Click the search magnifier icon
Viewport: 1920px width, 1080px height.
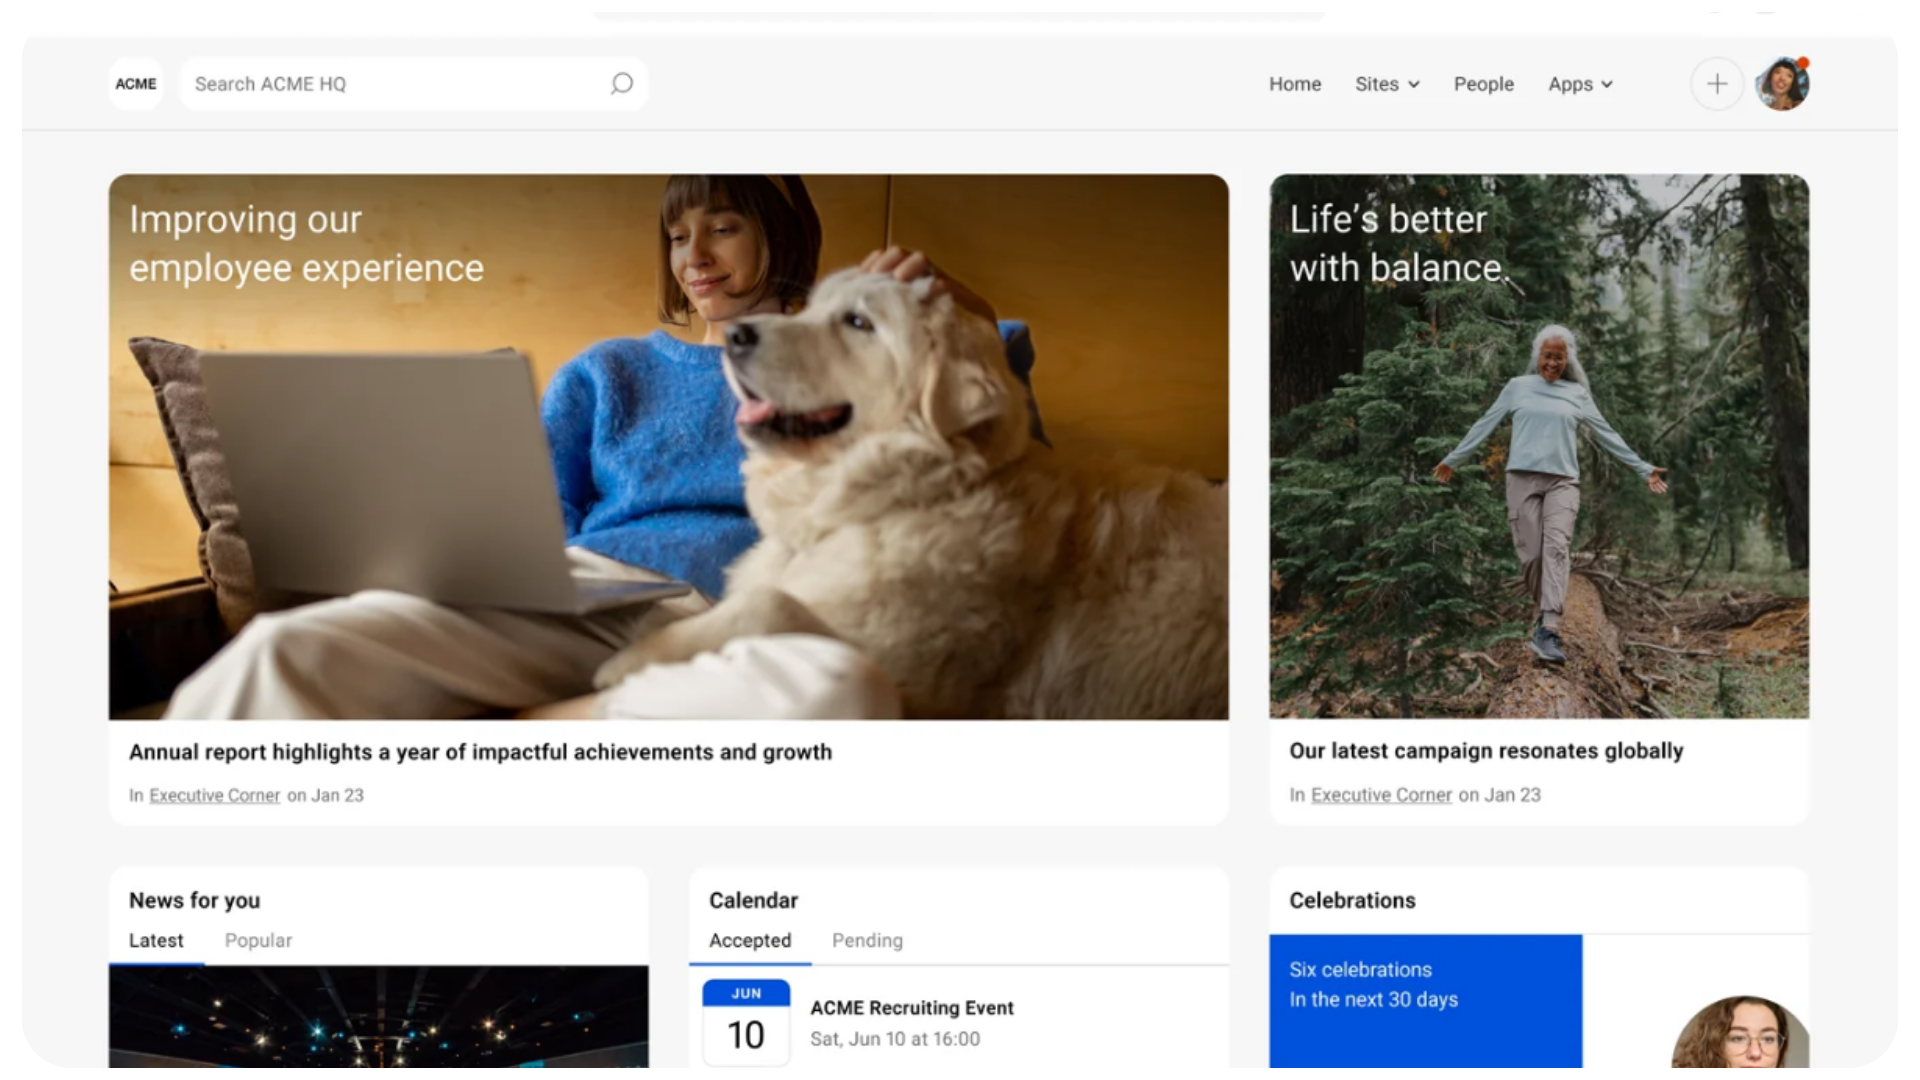622,84
